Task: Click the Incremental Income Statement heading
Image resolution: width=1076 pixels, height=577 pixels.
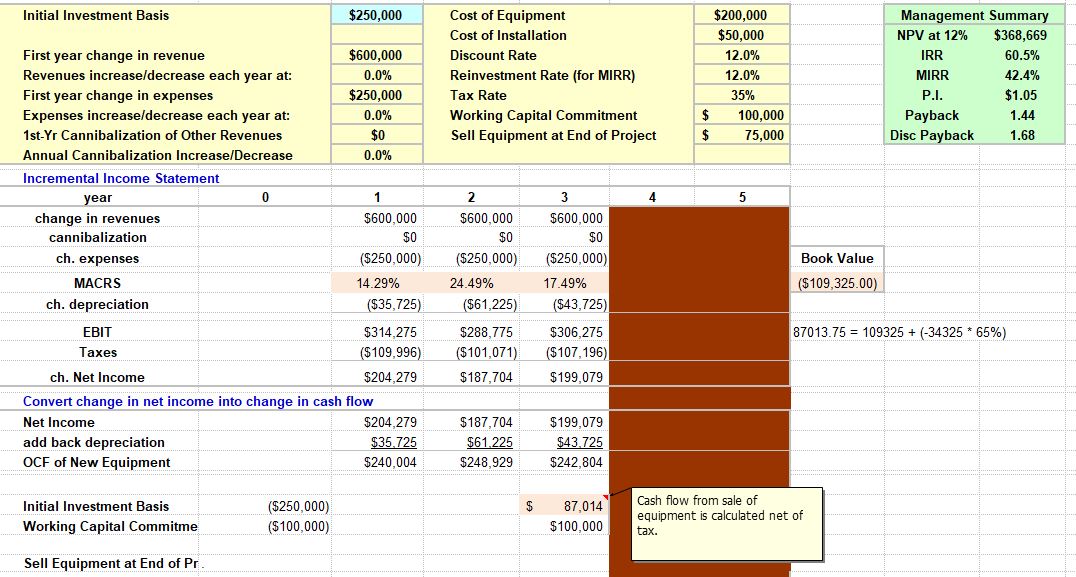Action: pos(121,178)
